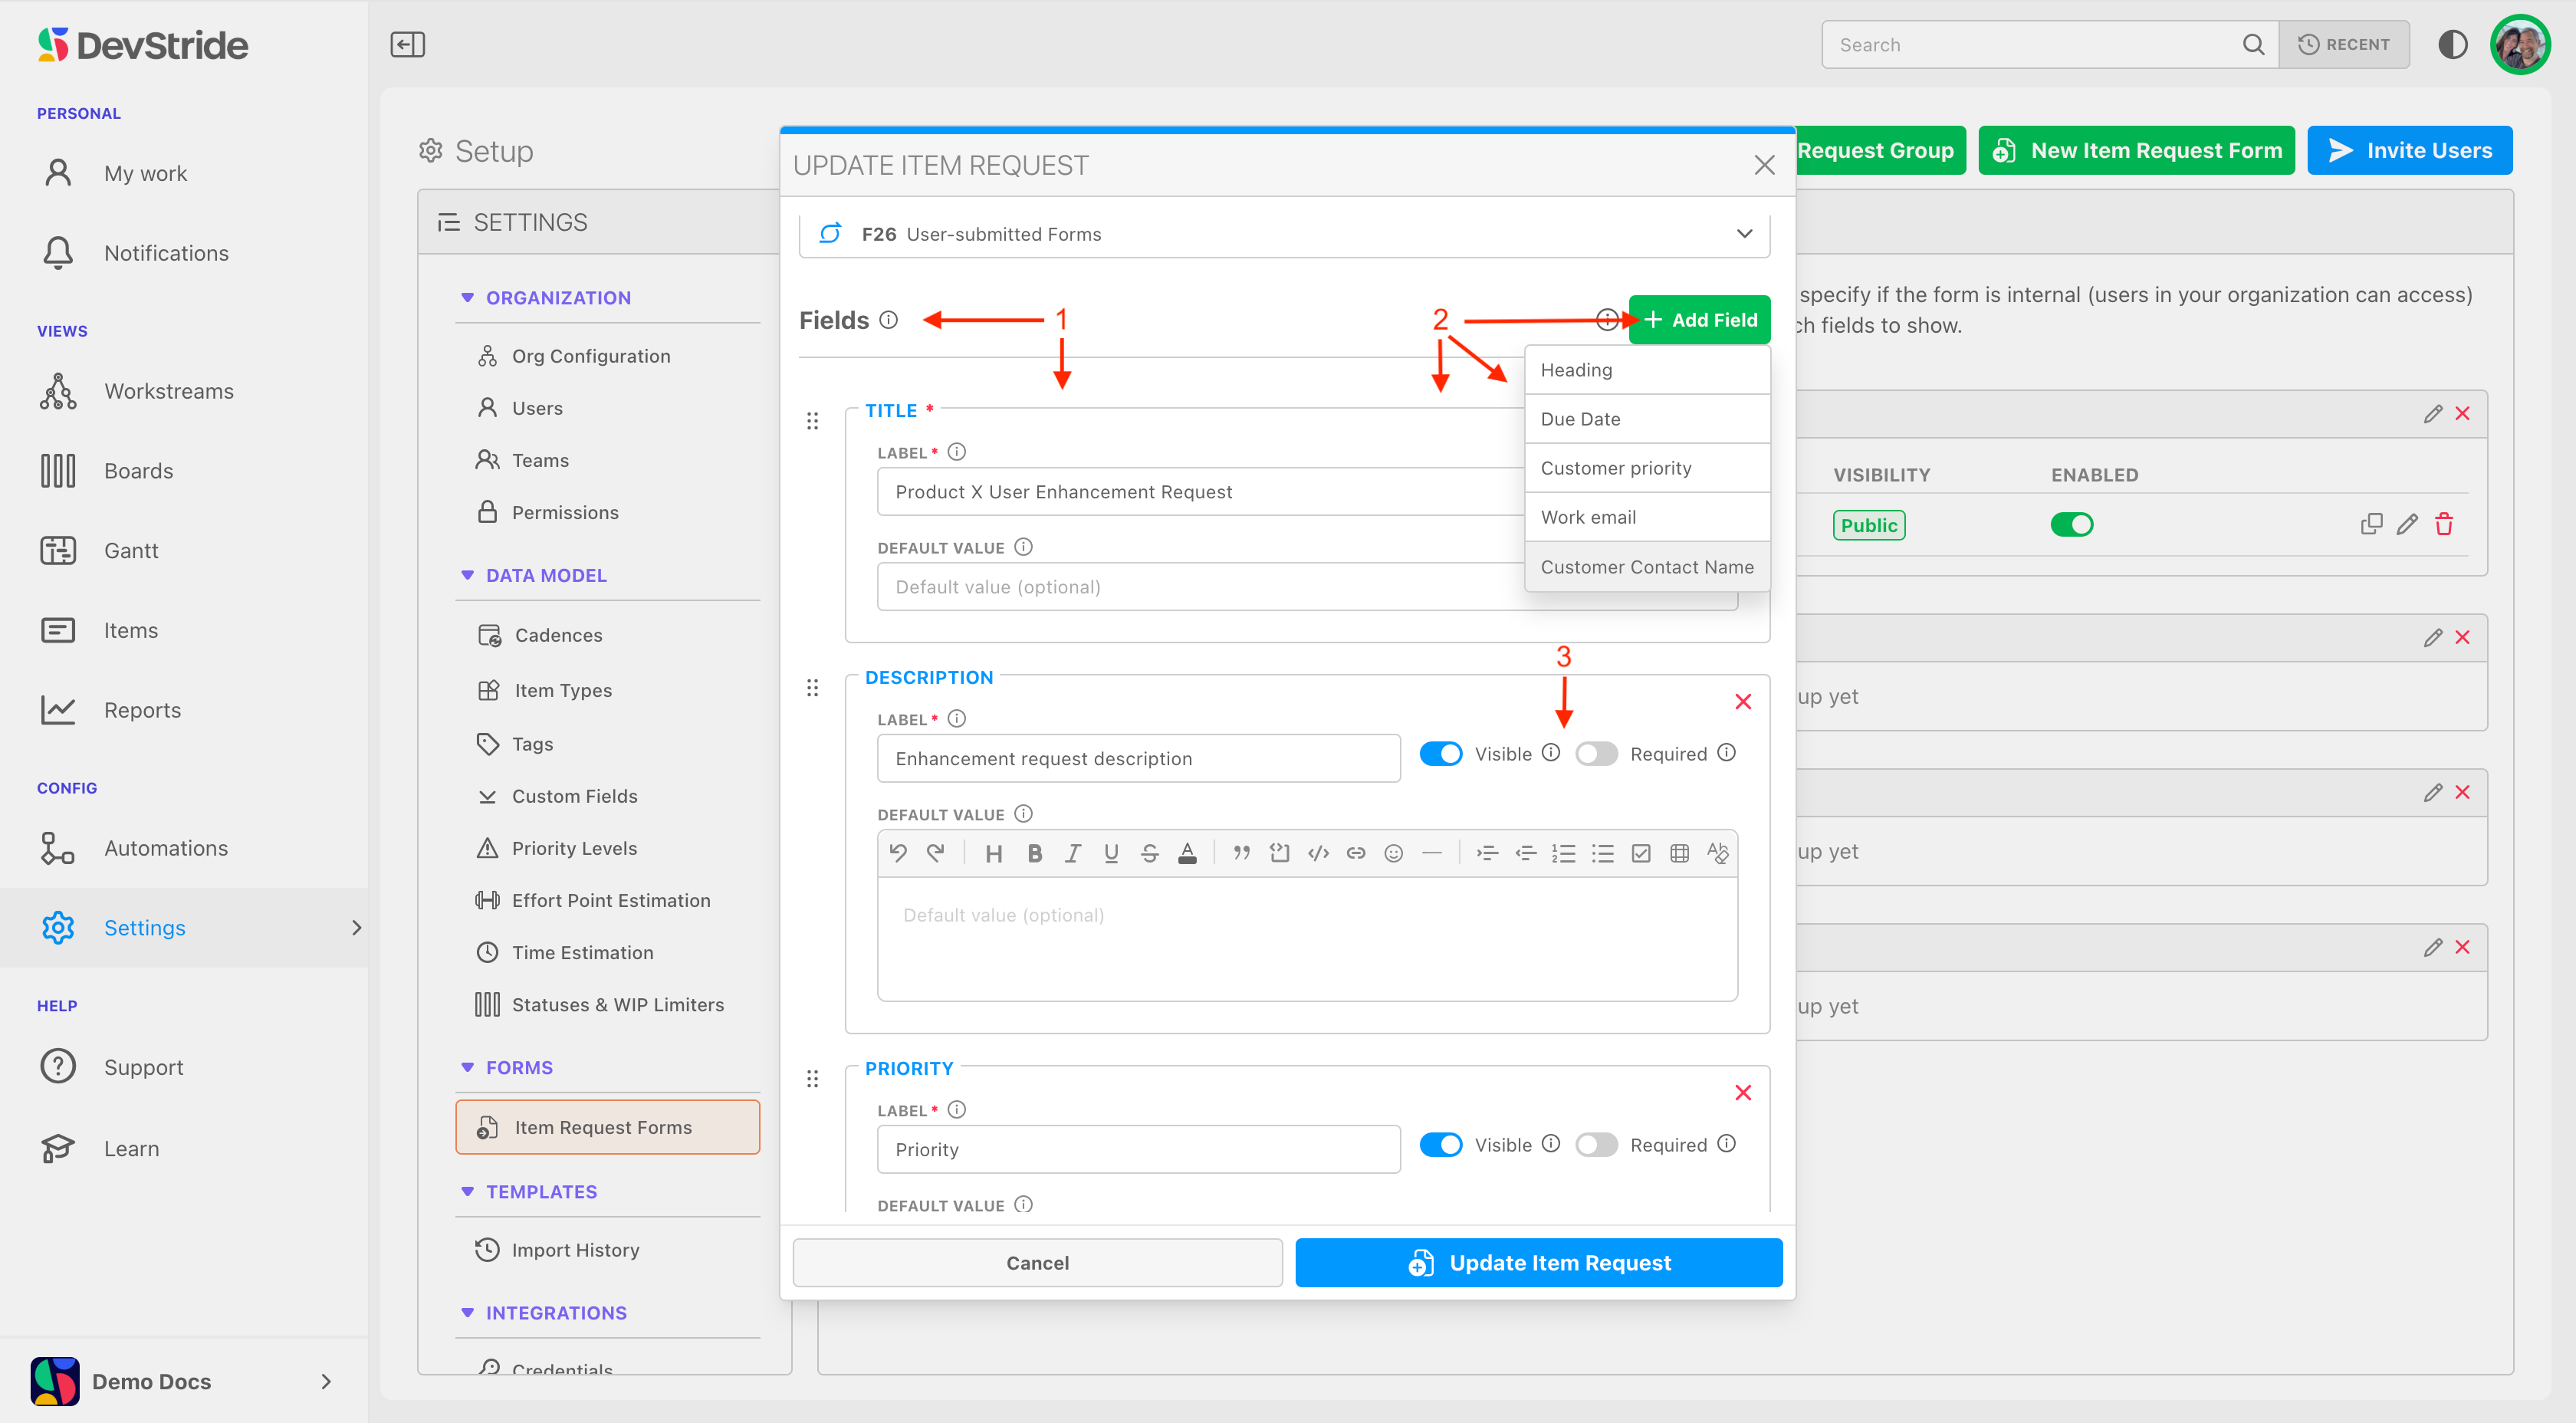Image resolution: width=2576 pixels, height=1423 pixels.
Task: Click the emoji icon in editor toolbar
Action: 1393,853
